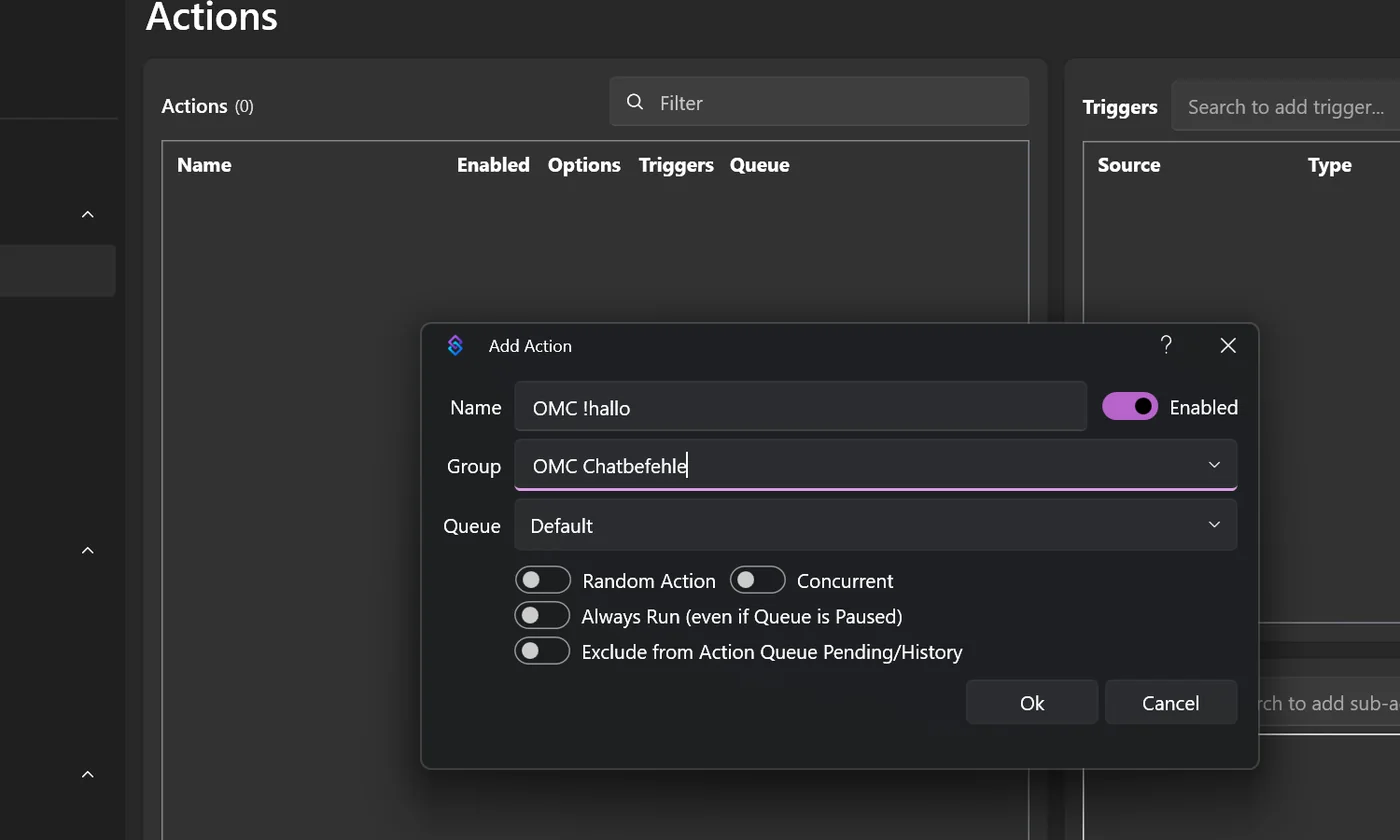Screen dimensions: 1400x840
Task: Focus the Actions Filter search box
Action: coord(819,102)
